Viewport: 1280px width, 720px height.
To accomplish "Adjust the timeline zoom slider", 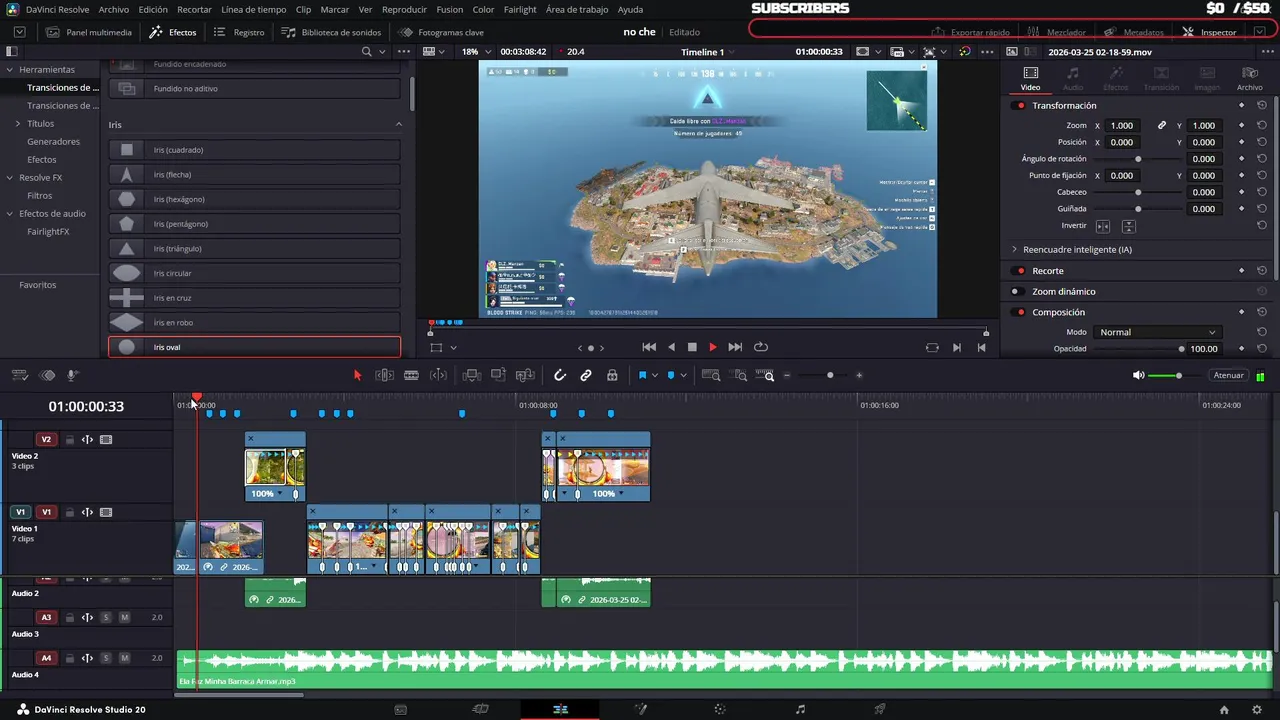I will pyautogui.click(x=829, y=375).
